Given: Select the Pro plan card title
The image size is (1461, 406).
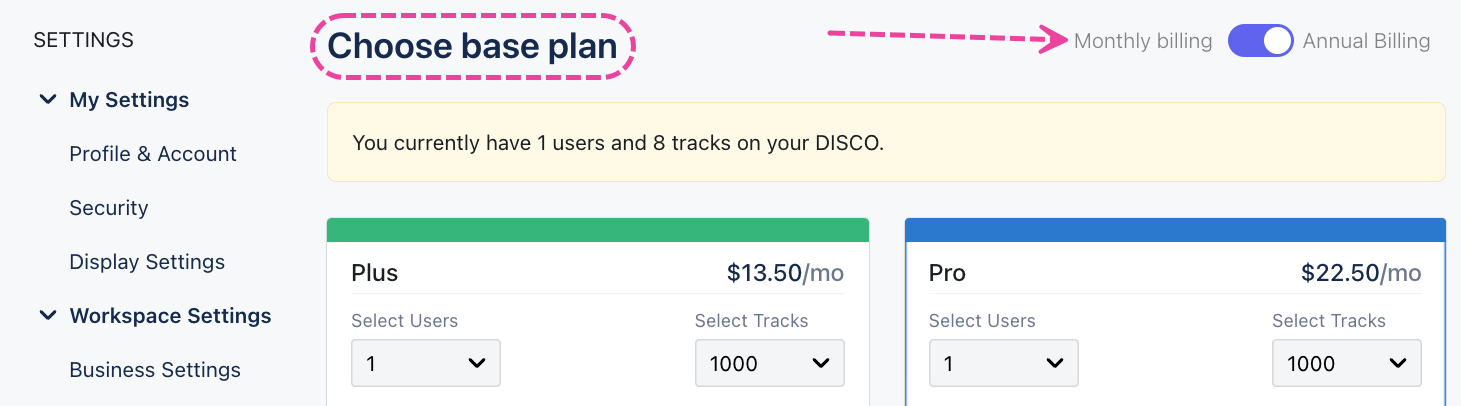Looking at the screenshot, I should [x=947, y=273].
